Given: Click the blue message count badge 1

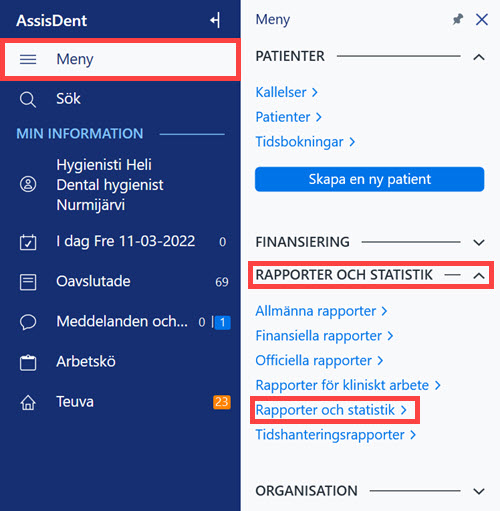Looking at the screenshot, I should [x=223, y=322].
